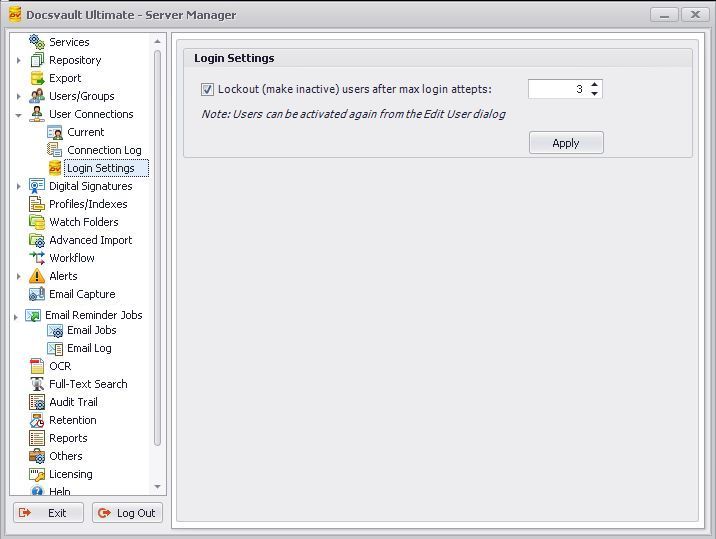Image resolution: width=716 pixels, height=539 pixels.
Task: Minimize the Server Manager window
Action: click(x=664, y=15)
